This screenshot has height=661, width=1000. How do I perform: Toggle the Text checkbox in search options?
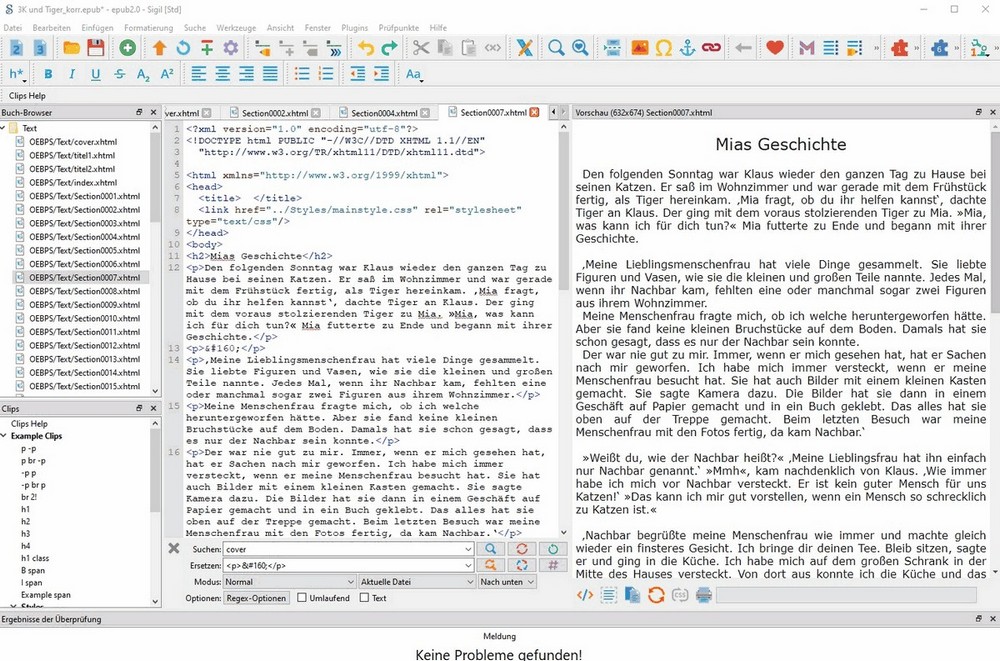point(365,598)
